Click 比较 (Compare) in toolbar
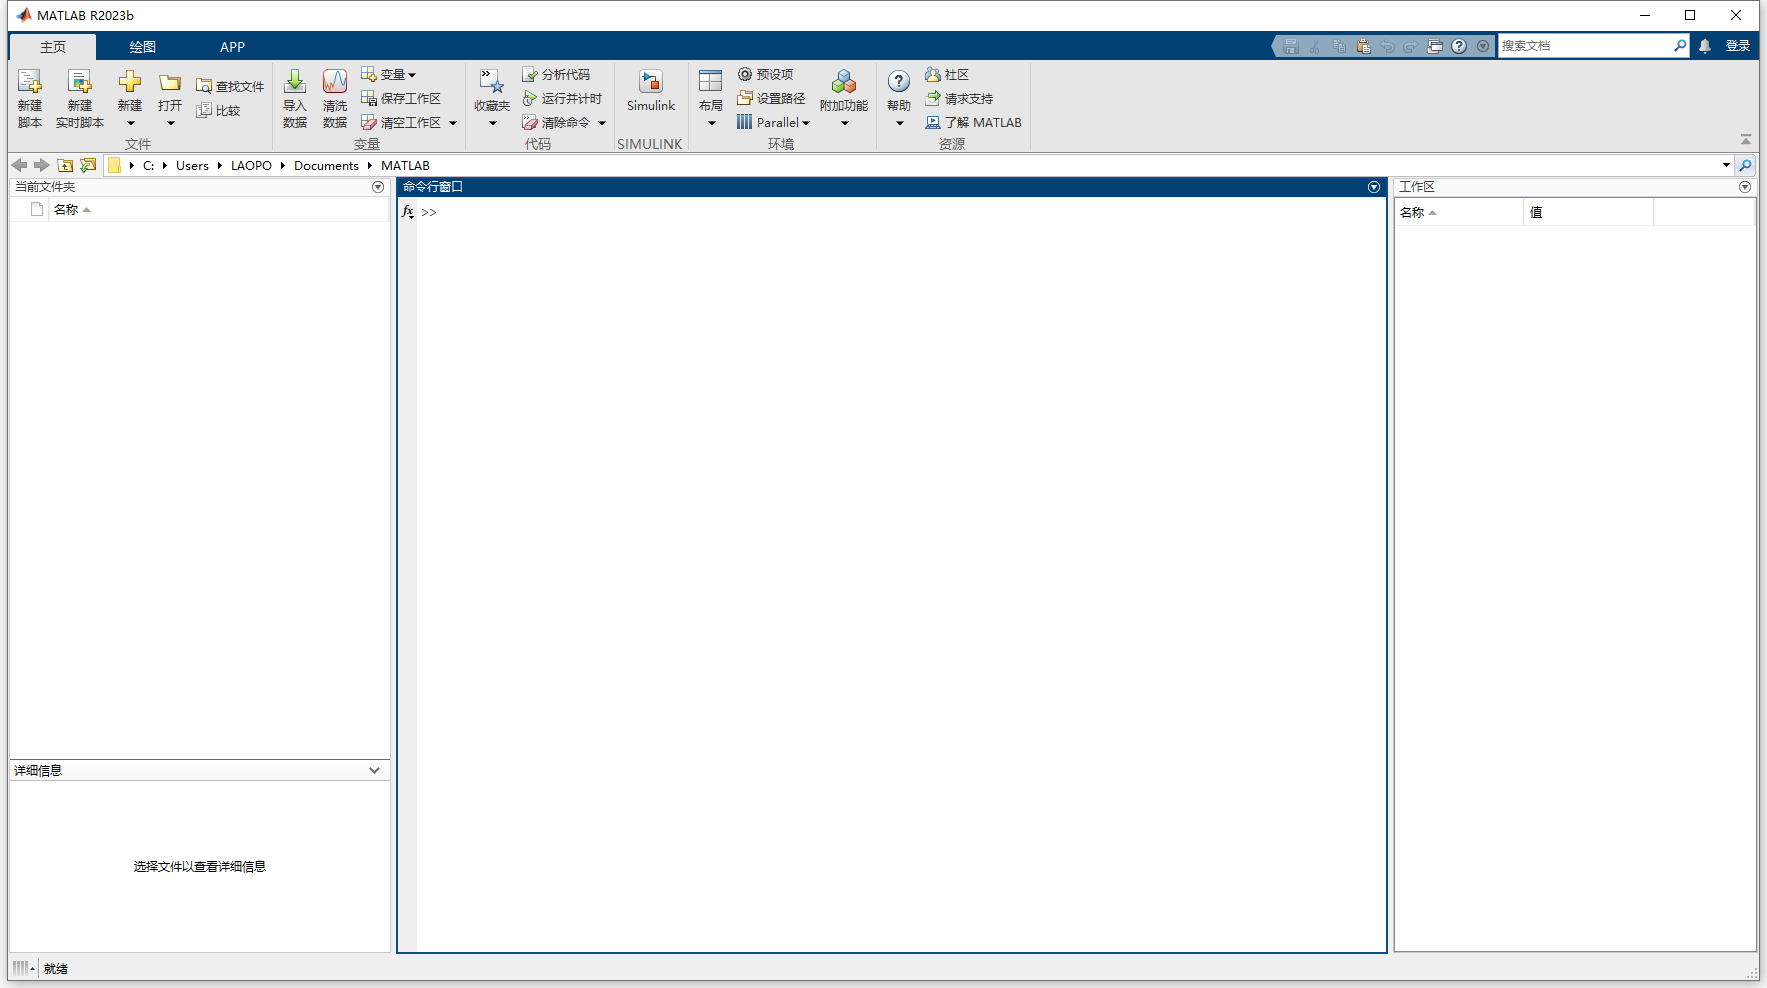This screenshot has height=988, width=1767. pyautogui.click(x=219, y=110)
